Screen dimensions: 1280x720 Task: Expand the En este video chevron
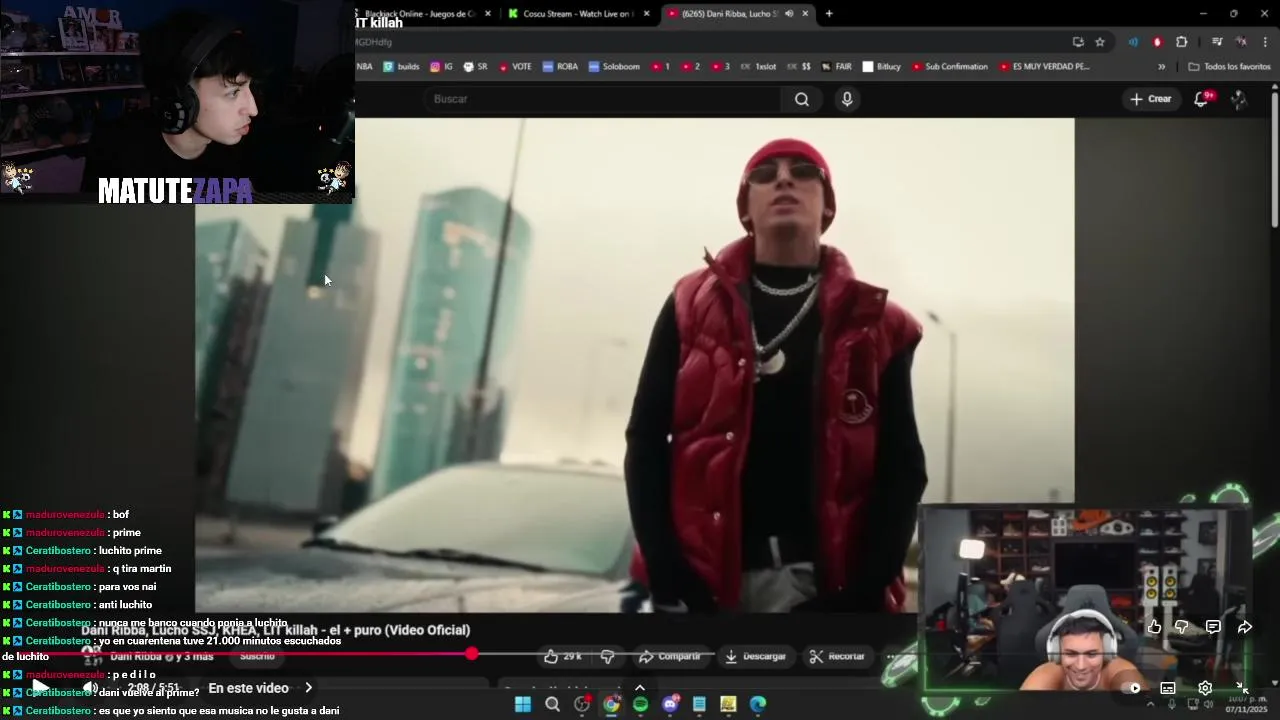click(309, 688)
